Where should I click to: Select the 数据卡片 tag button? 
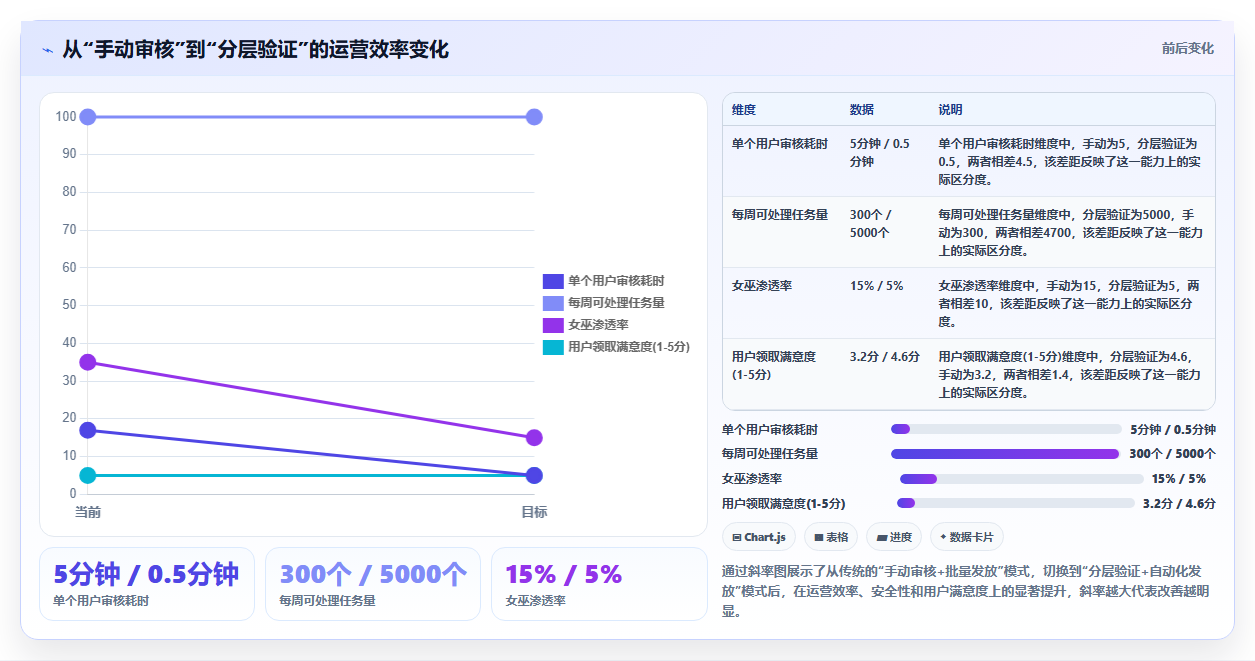pos(967,537)
